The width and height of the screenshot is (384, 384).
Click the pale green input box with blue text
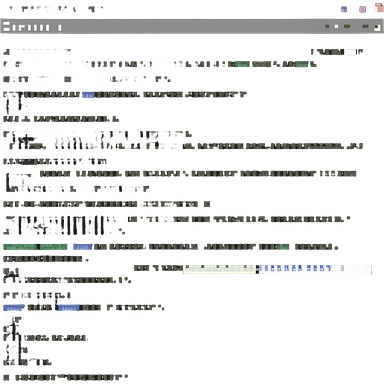click(x=220, y=269)
